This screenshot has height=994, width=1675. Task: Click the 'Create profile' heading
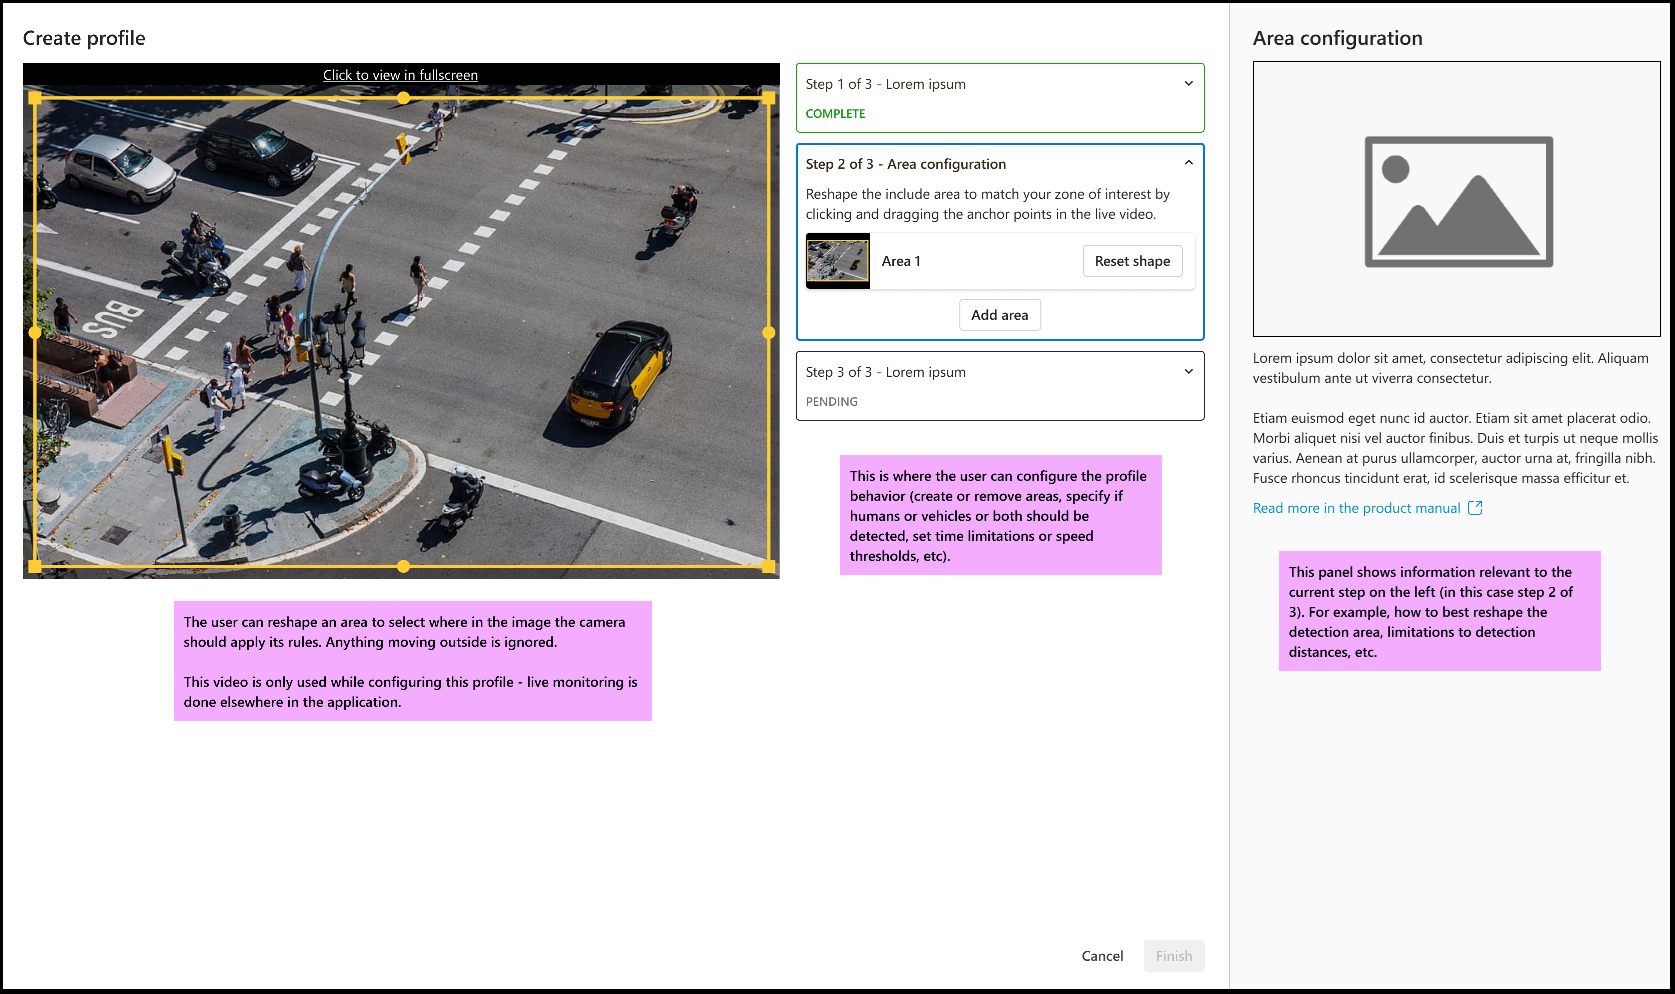(84, 38)
